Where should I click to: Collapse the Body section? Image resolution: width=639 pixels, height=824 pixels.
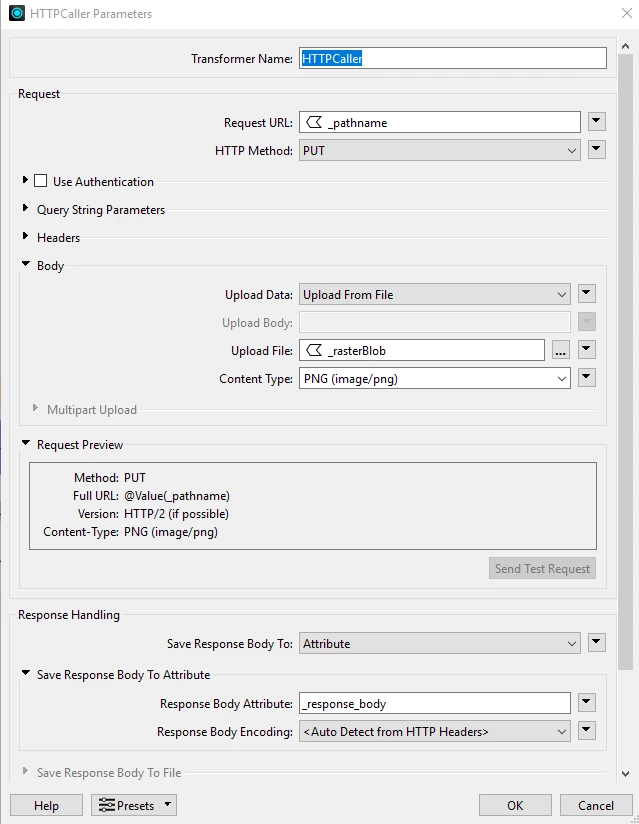[x=25, y=264]
